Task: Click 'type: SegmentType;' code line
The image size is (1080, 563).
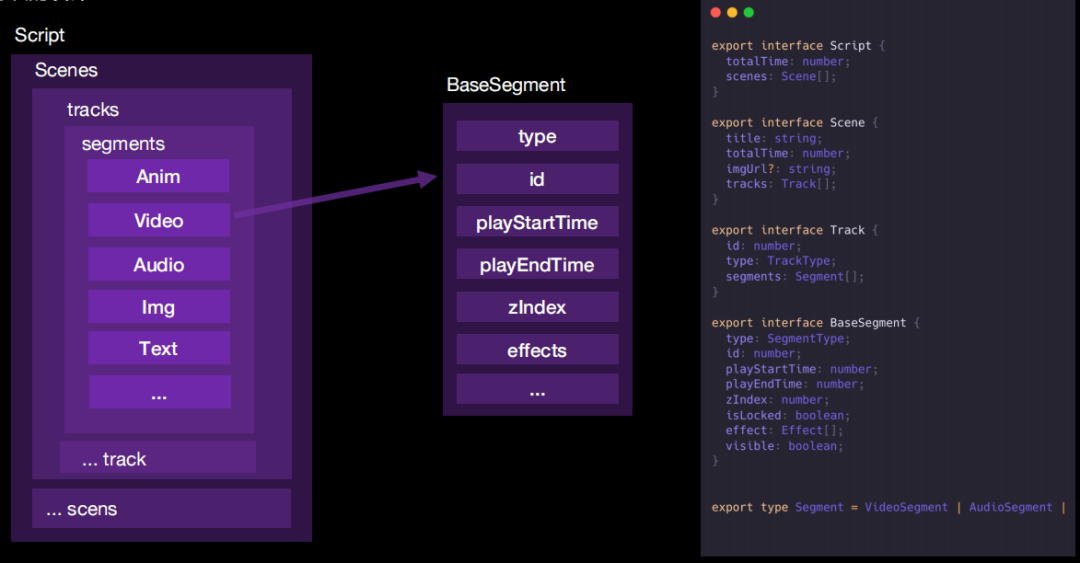Action: coord(787,338)
